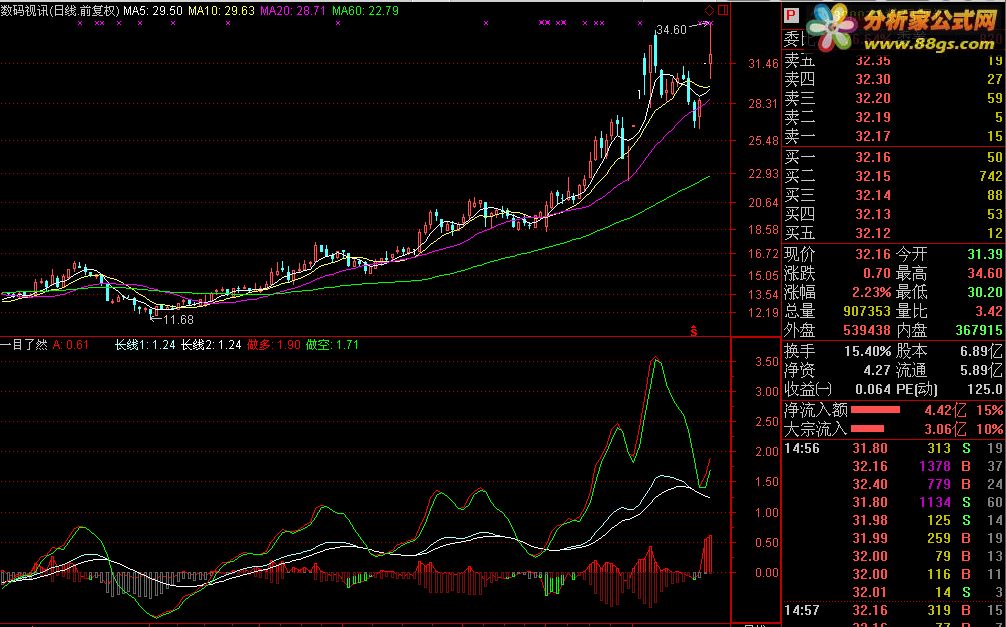
Task: Click the 做空: 1.71 indicator label
Action: (332, 345)
